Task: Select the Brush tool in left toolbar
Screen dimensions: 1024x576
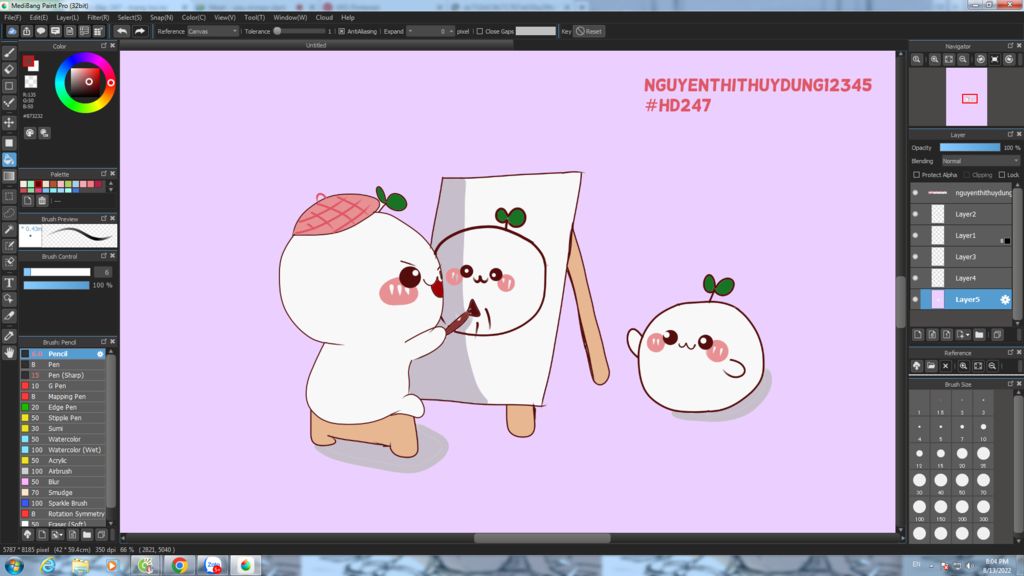Action: (x=9, y=52)
